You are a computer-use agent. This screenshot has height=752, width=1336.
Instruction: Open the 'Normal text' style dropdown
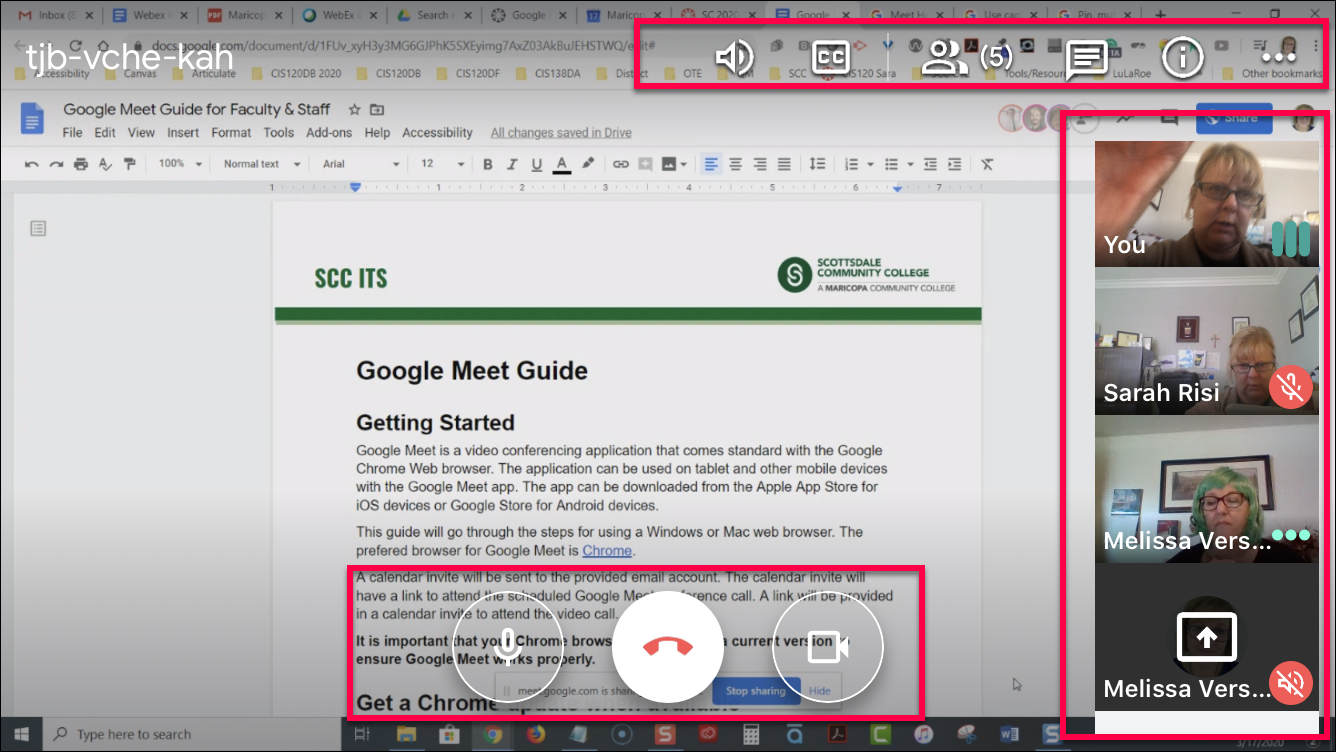pos(261,164)
